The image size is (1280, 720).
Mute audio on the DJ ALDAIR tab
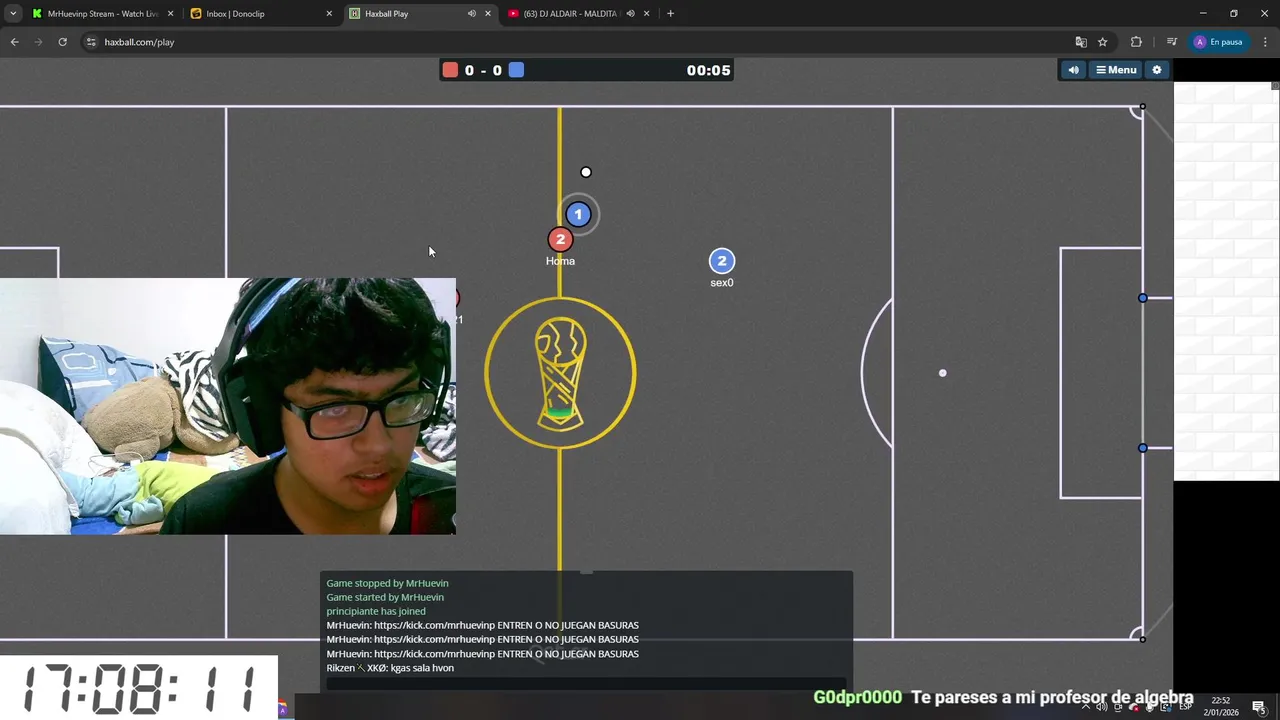[630, 14]
